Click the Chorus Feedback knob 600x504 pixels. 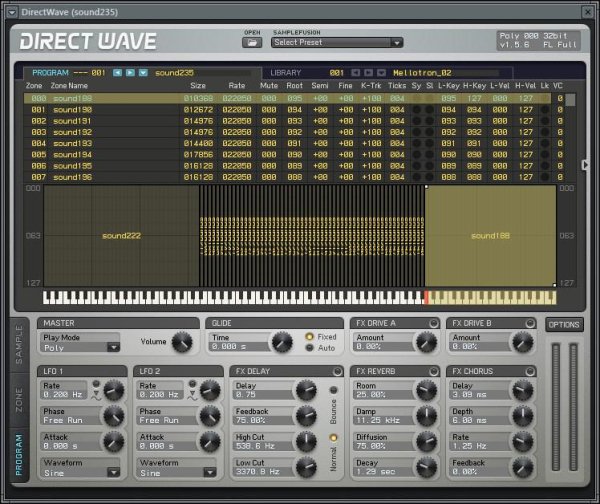tap(523, 467)
